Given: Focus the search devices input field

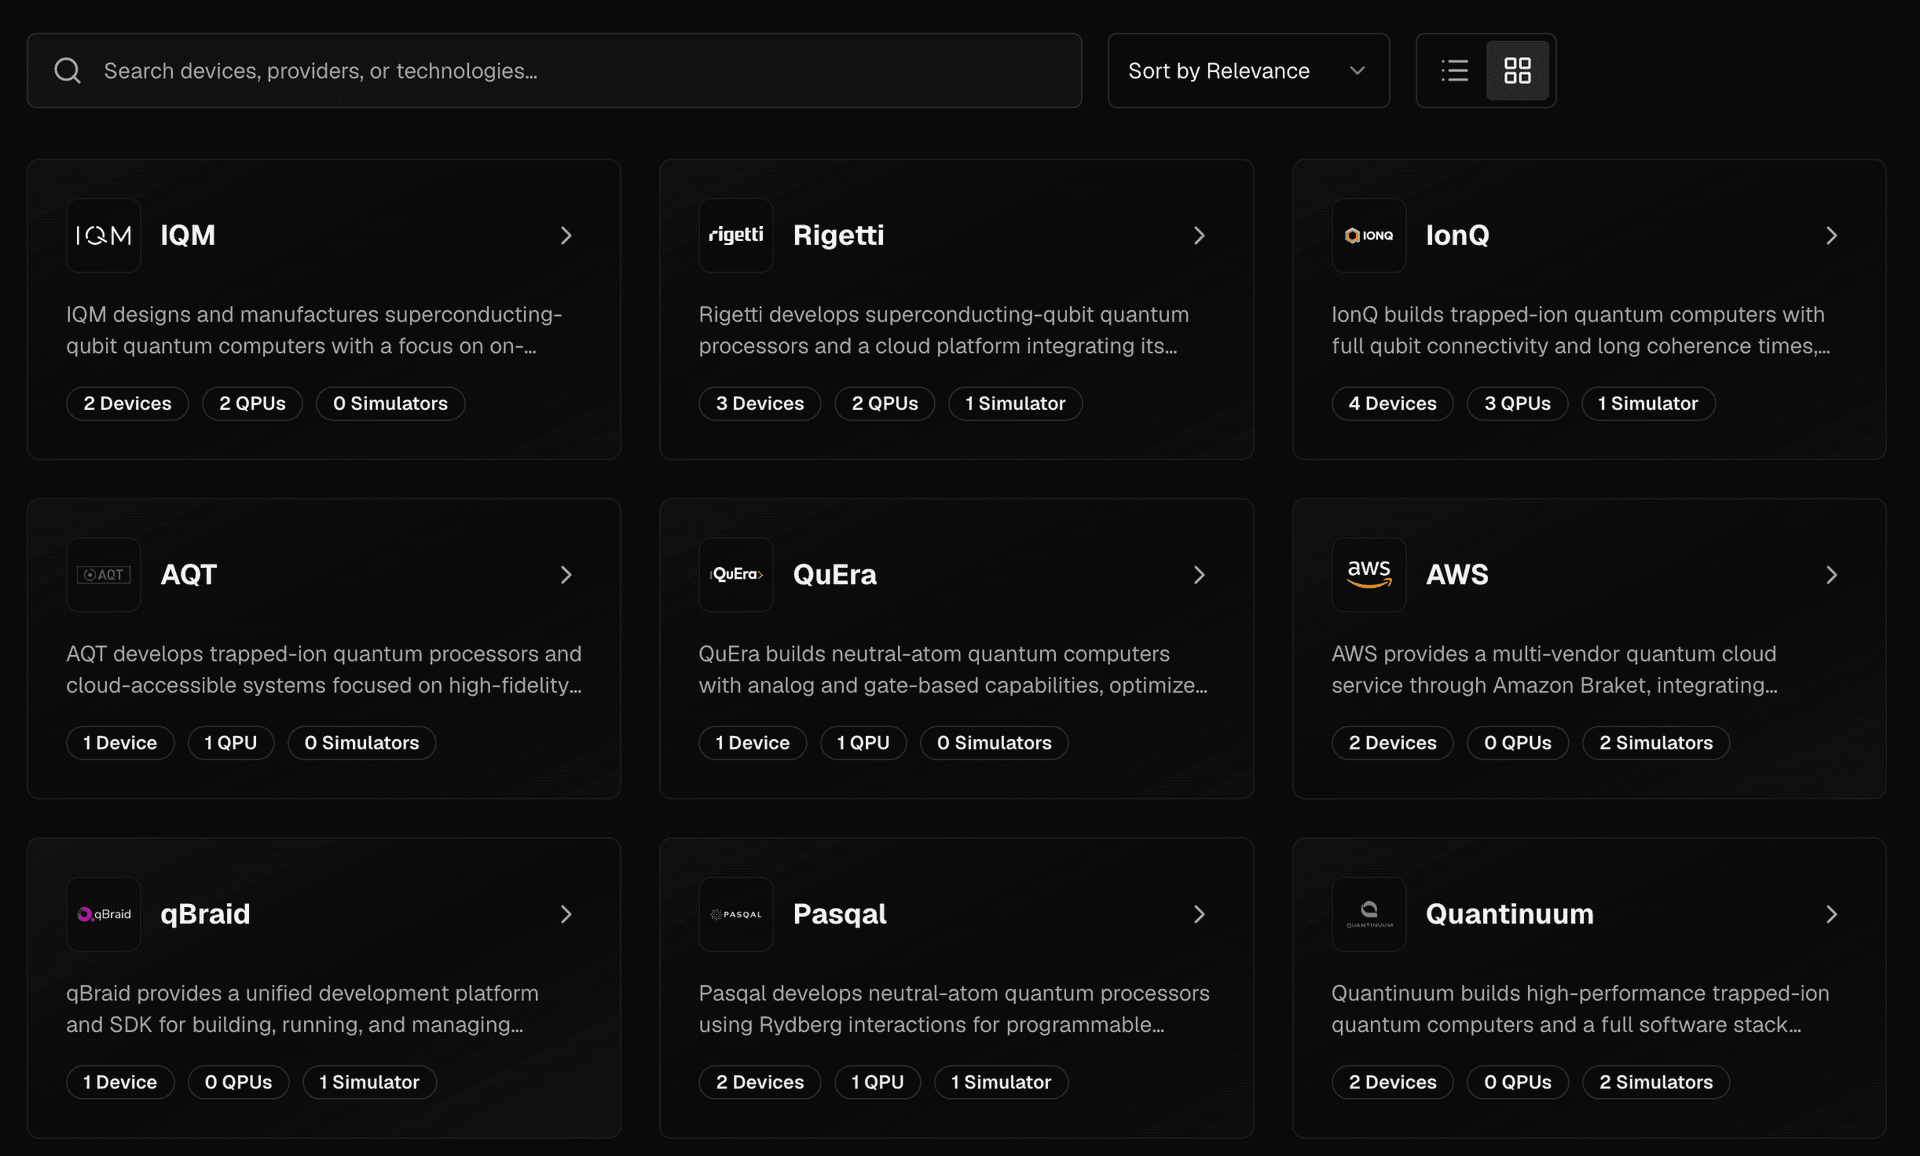Looking at the screenshot, I should 554,71.
